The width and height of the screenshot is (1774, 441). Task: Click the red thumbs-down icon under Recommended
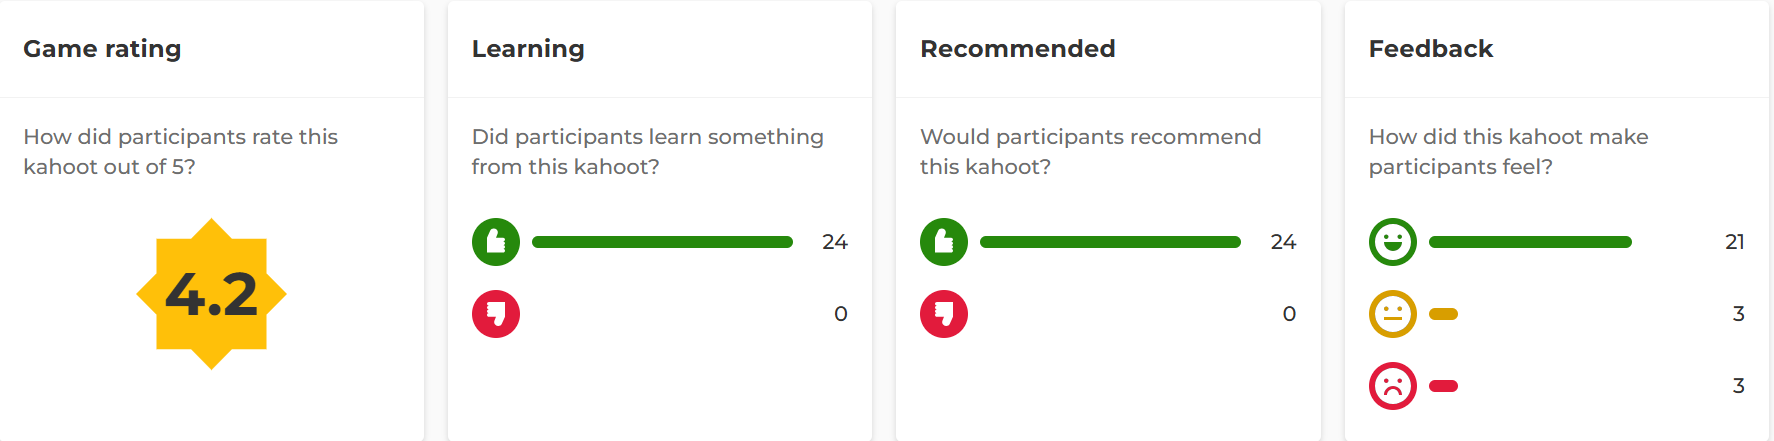(944, 314)
